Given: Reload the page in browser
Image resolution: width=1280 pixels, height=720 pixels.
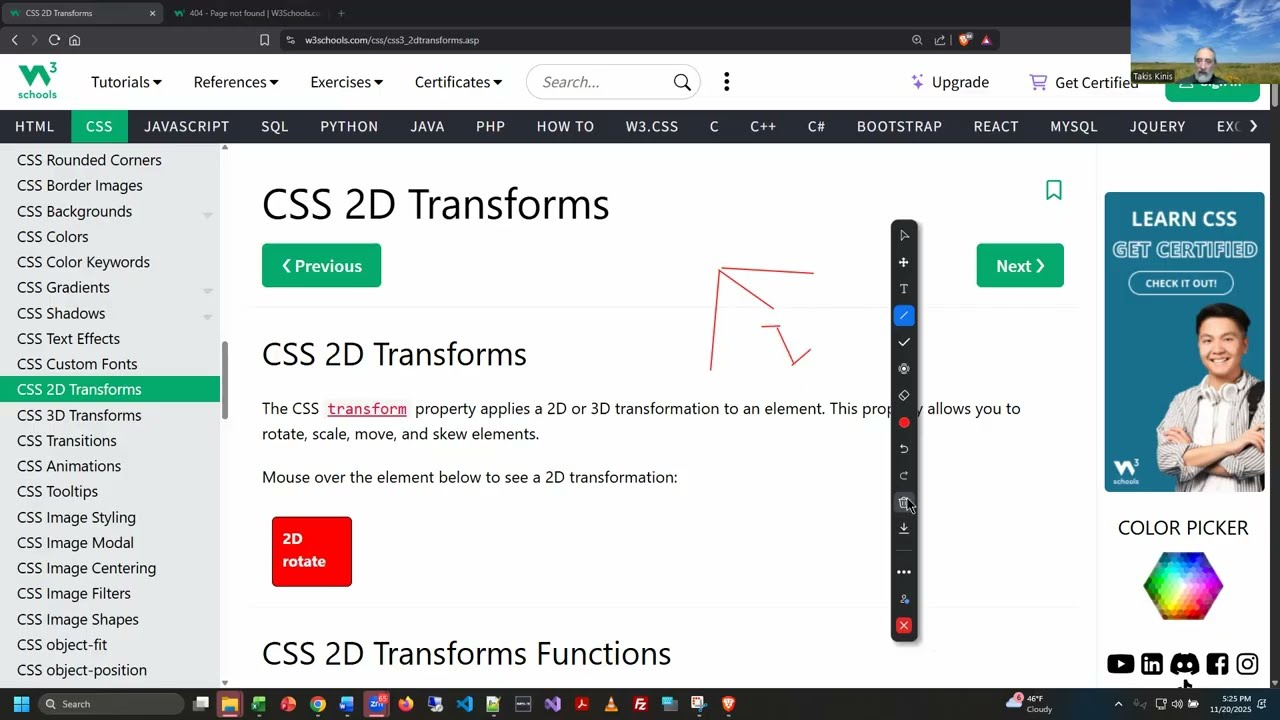Looking at the screenshot, I should (x=54, y=40).
